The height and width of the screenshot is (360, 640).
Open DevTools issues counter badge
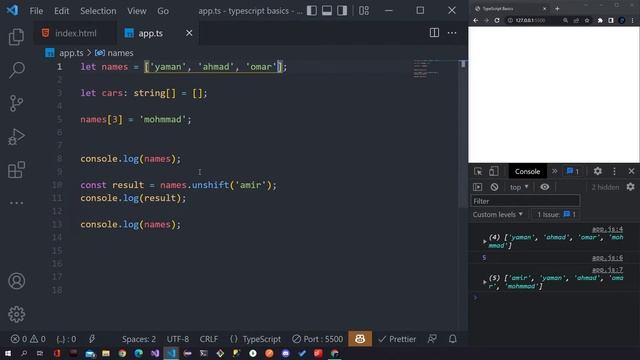coord(572,171)
